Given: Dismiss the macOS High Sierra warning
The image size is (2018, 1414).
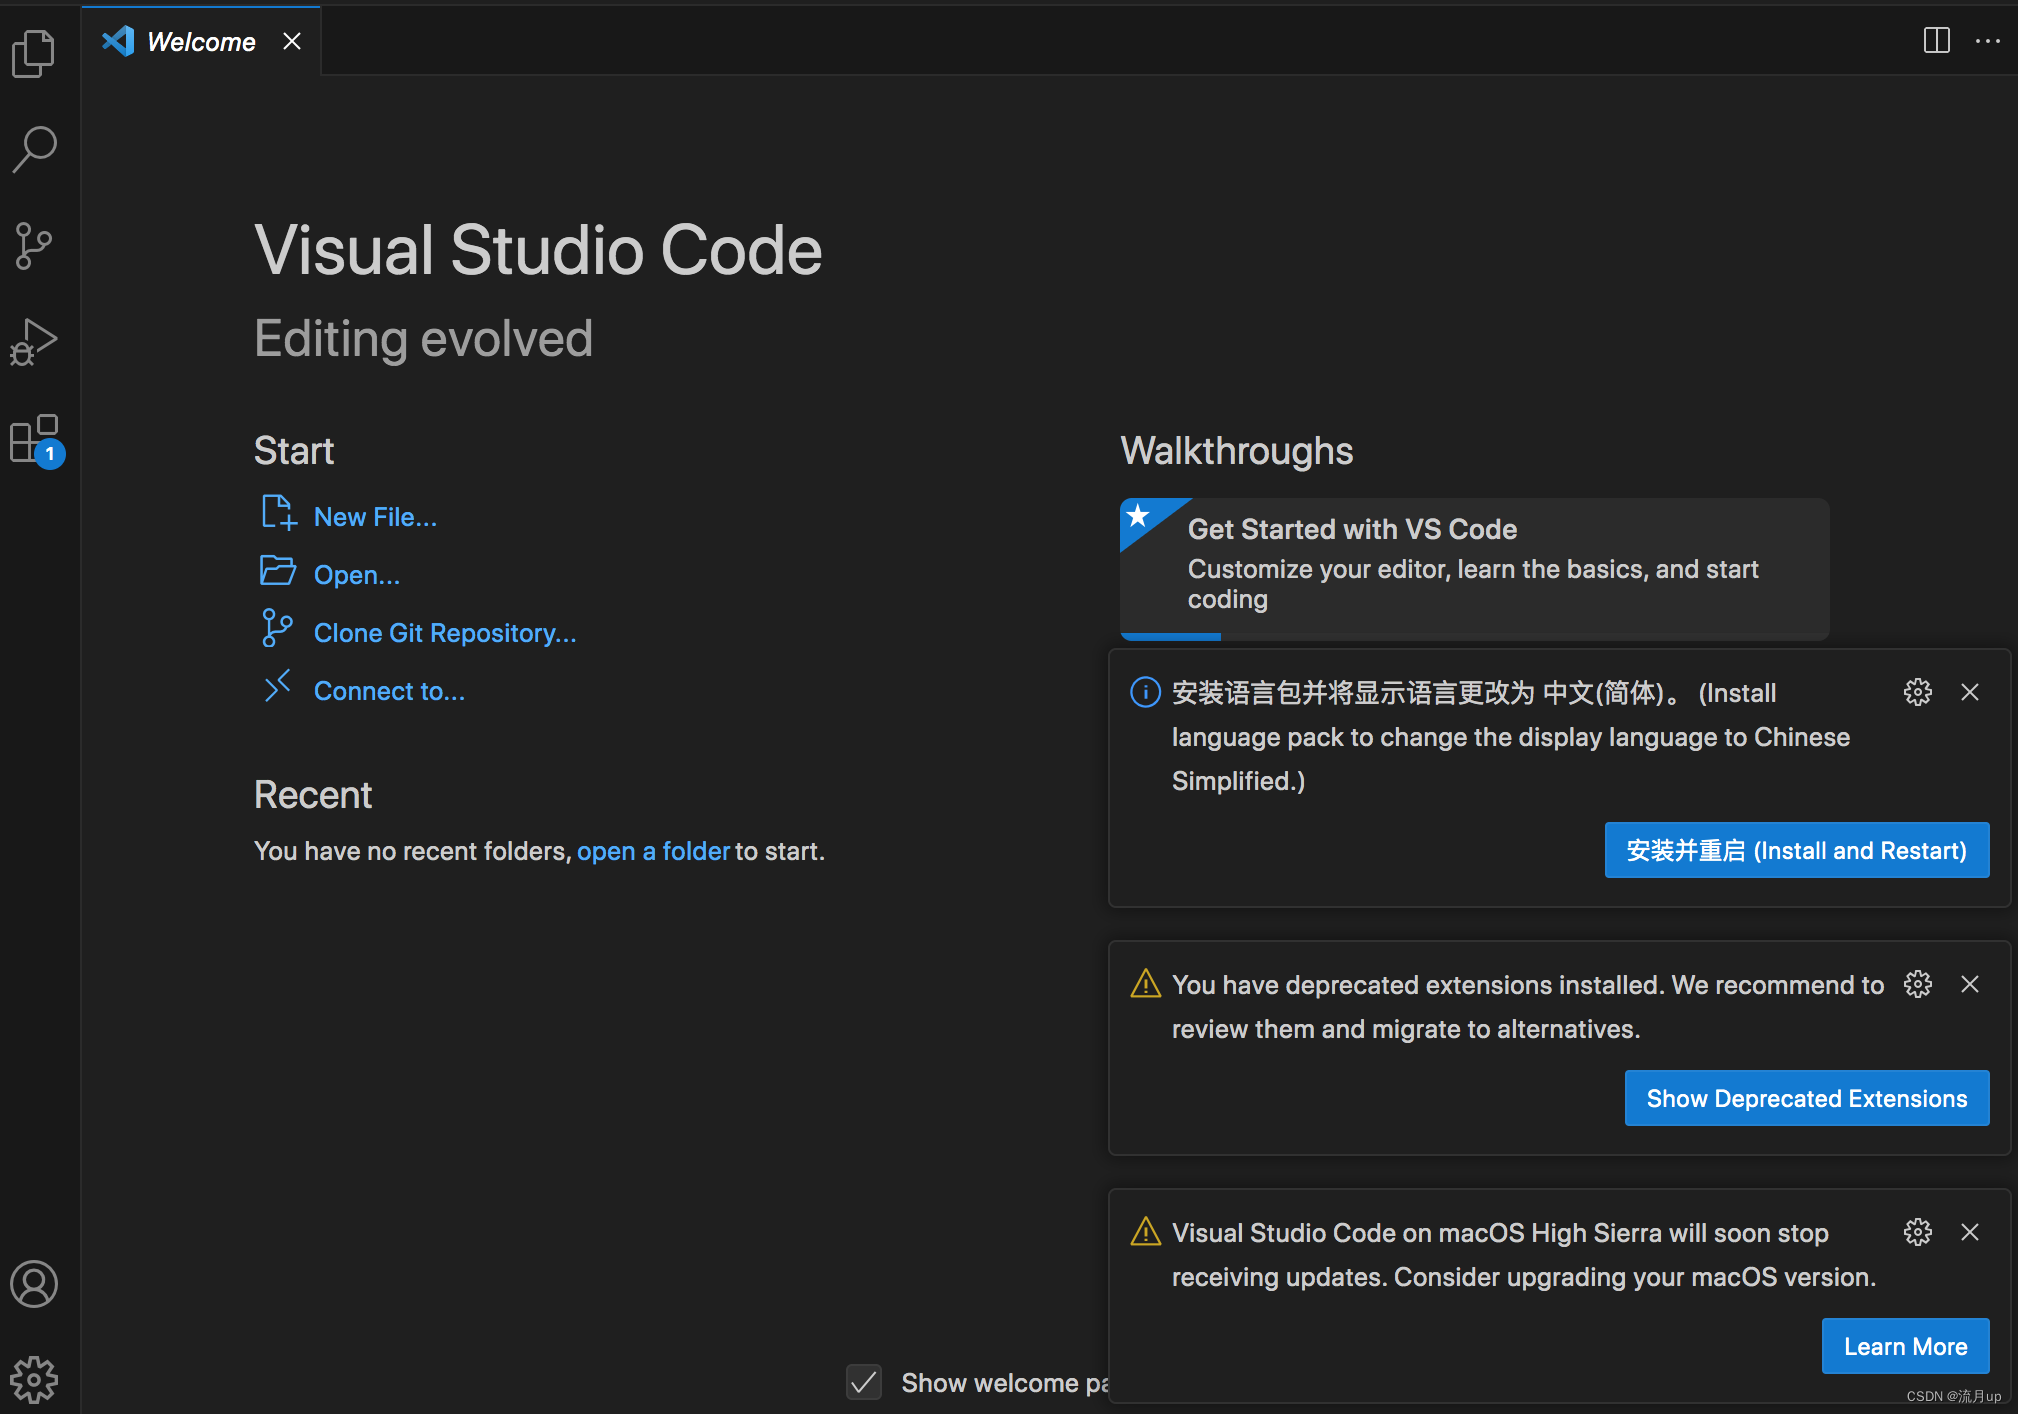Looking at the screenshot, I should tap(1969, 1231).
